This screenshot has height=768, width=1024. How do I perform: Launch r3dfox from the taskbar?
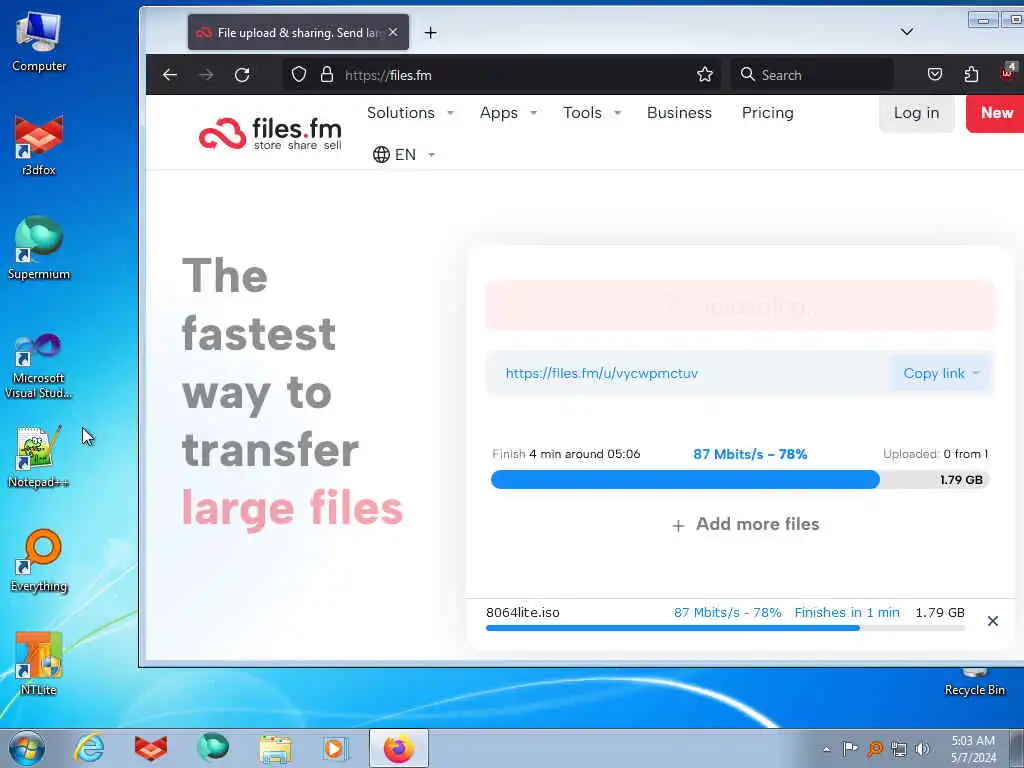coord(151,748)
